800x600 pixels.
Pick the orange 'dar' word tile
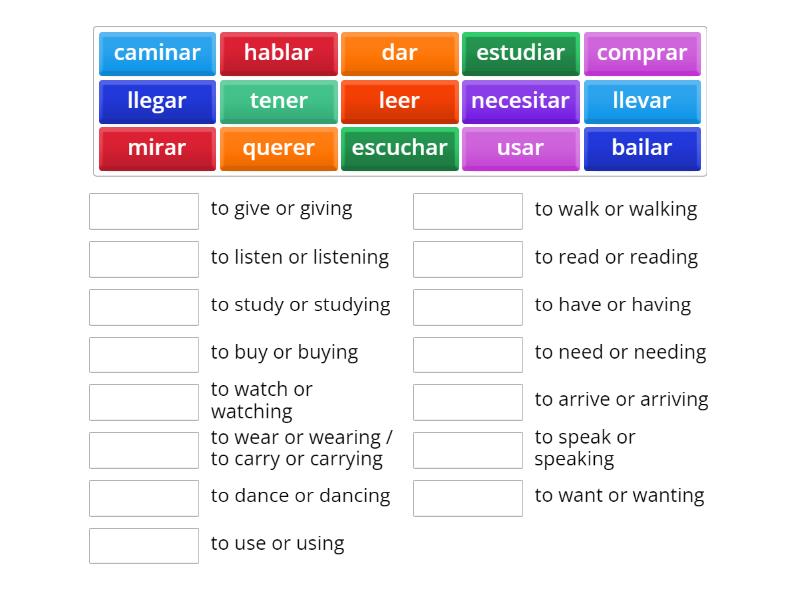[399, 53]
